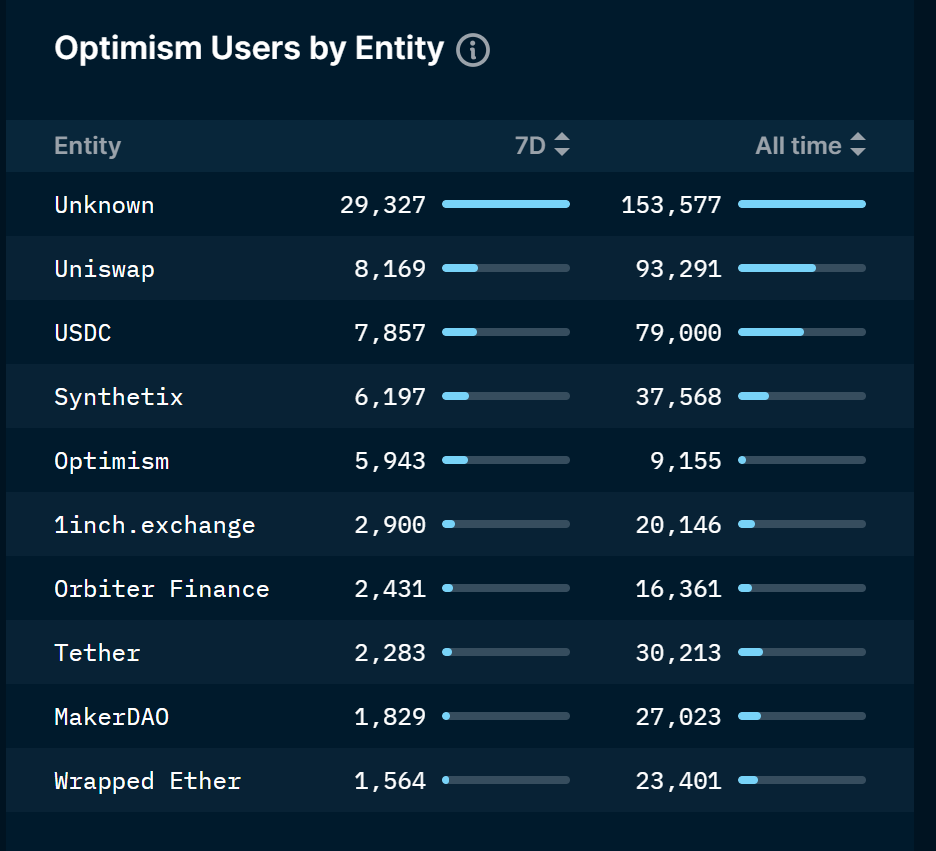
Task: Click the All time column header label
Action: (798, 146)
